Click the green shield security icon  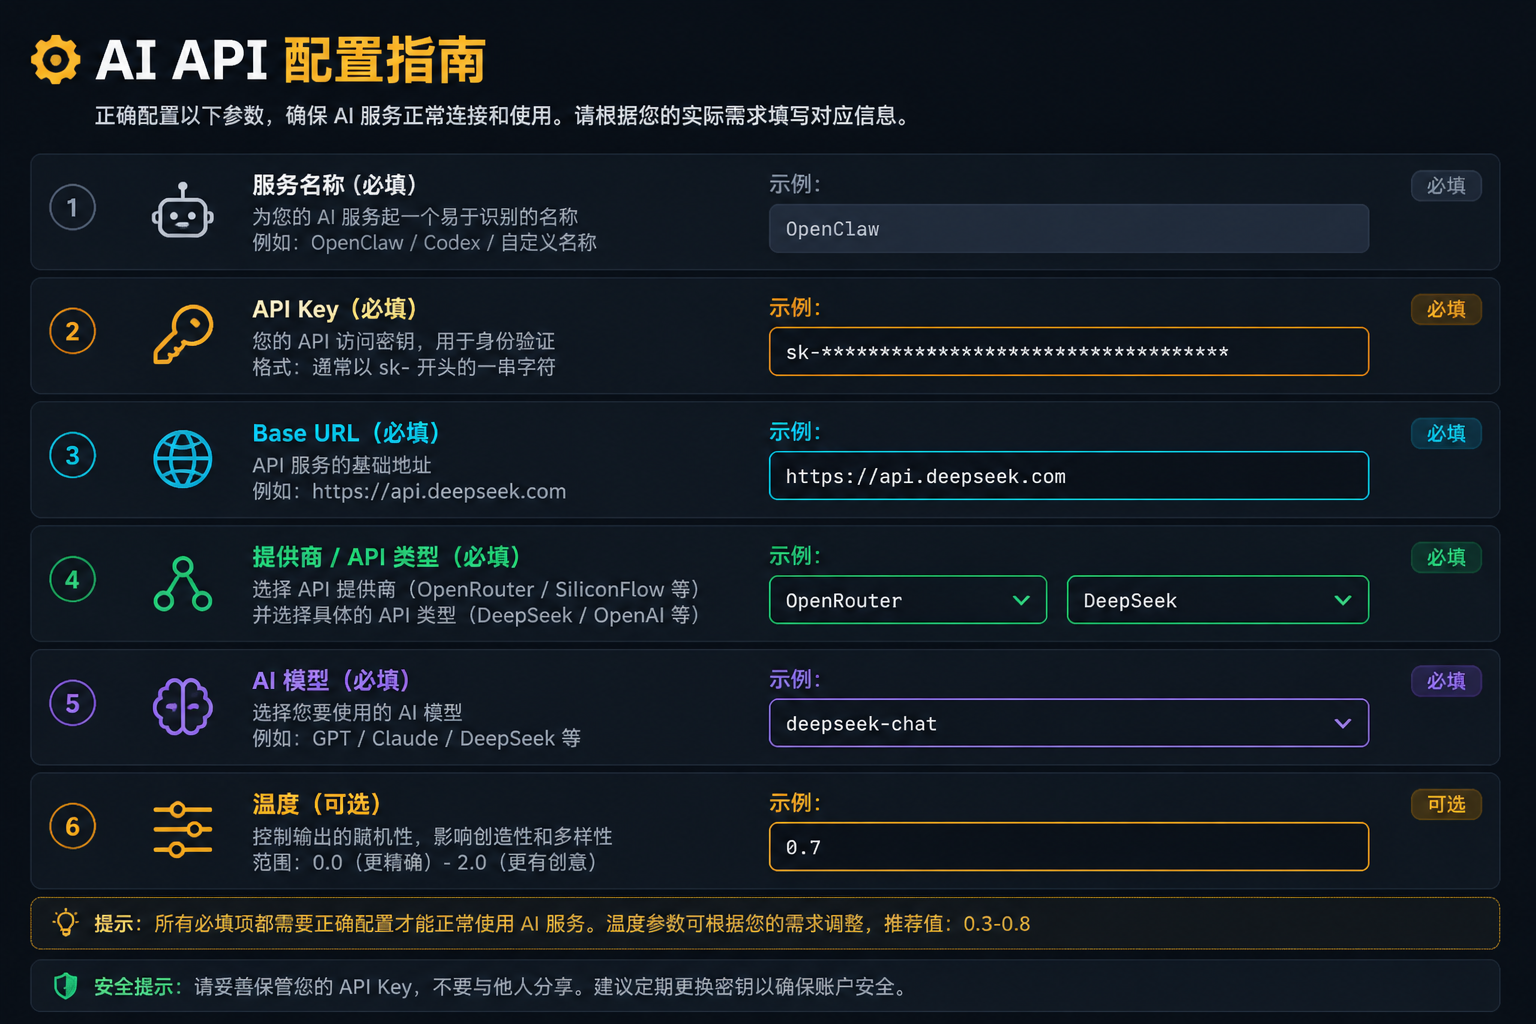point(66,986)
